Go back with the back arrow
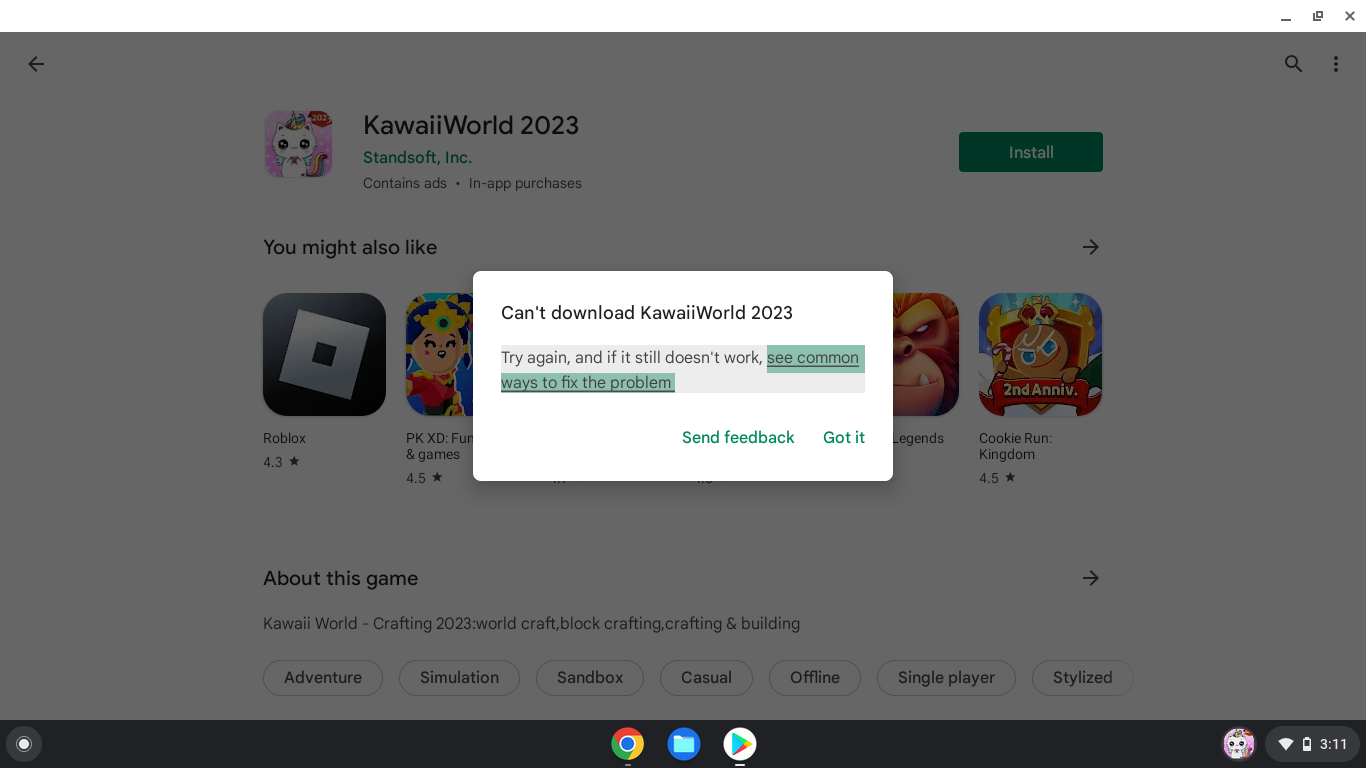 36,64
